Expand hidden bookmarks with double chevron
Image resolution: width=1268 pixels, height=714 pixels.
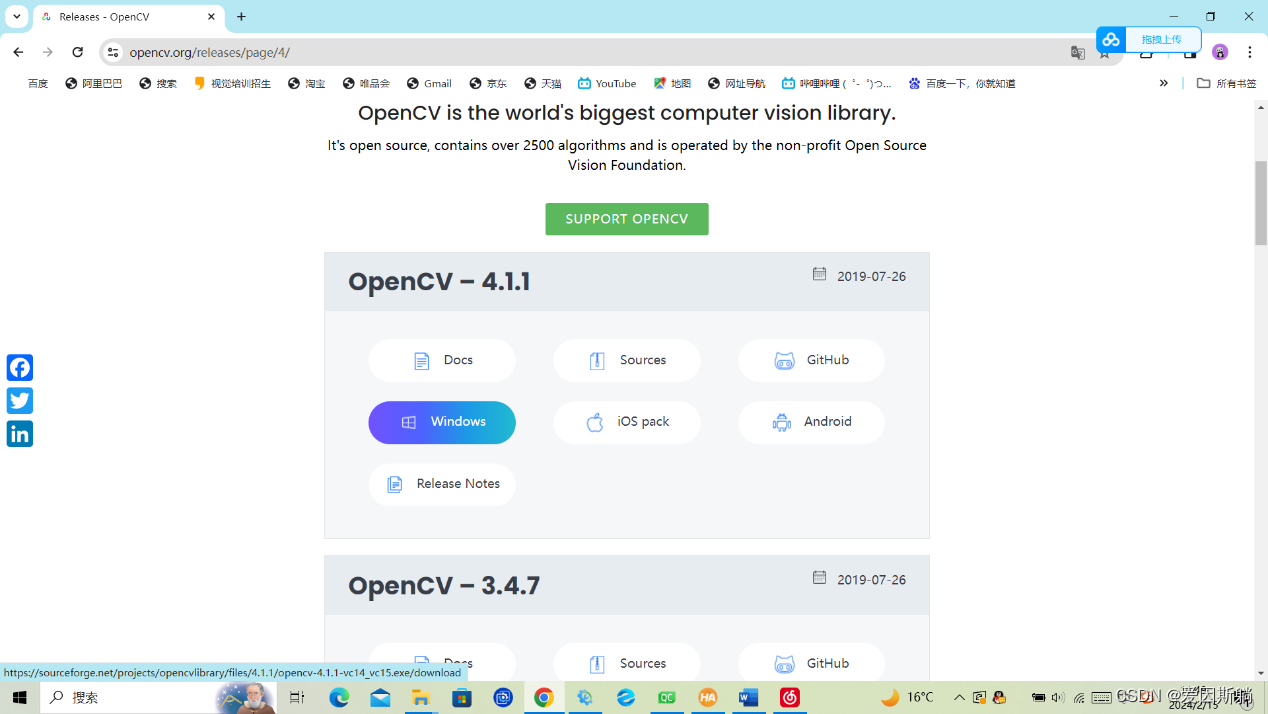[x=1163, y=83]
